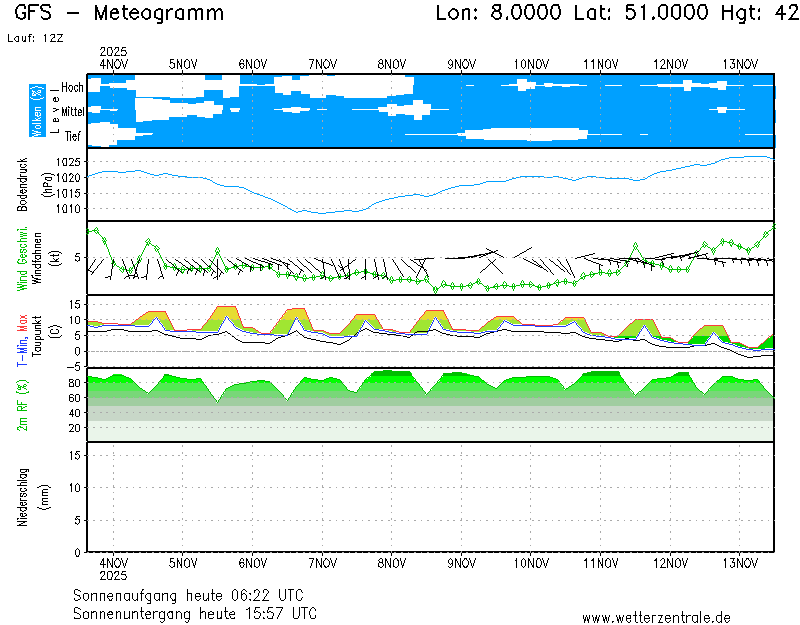Screen dimensions: 800x625
Task: Click the Mittel cloud level label
Action: [x=73, y=112]
